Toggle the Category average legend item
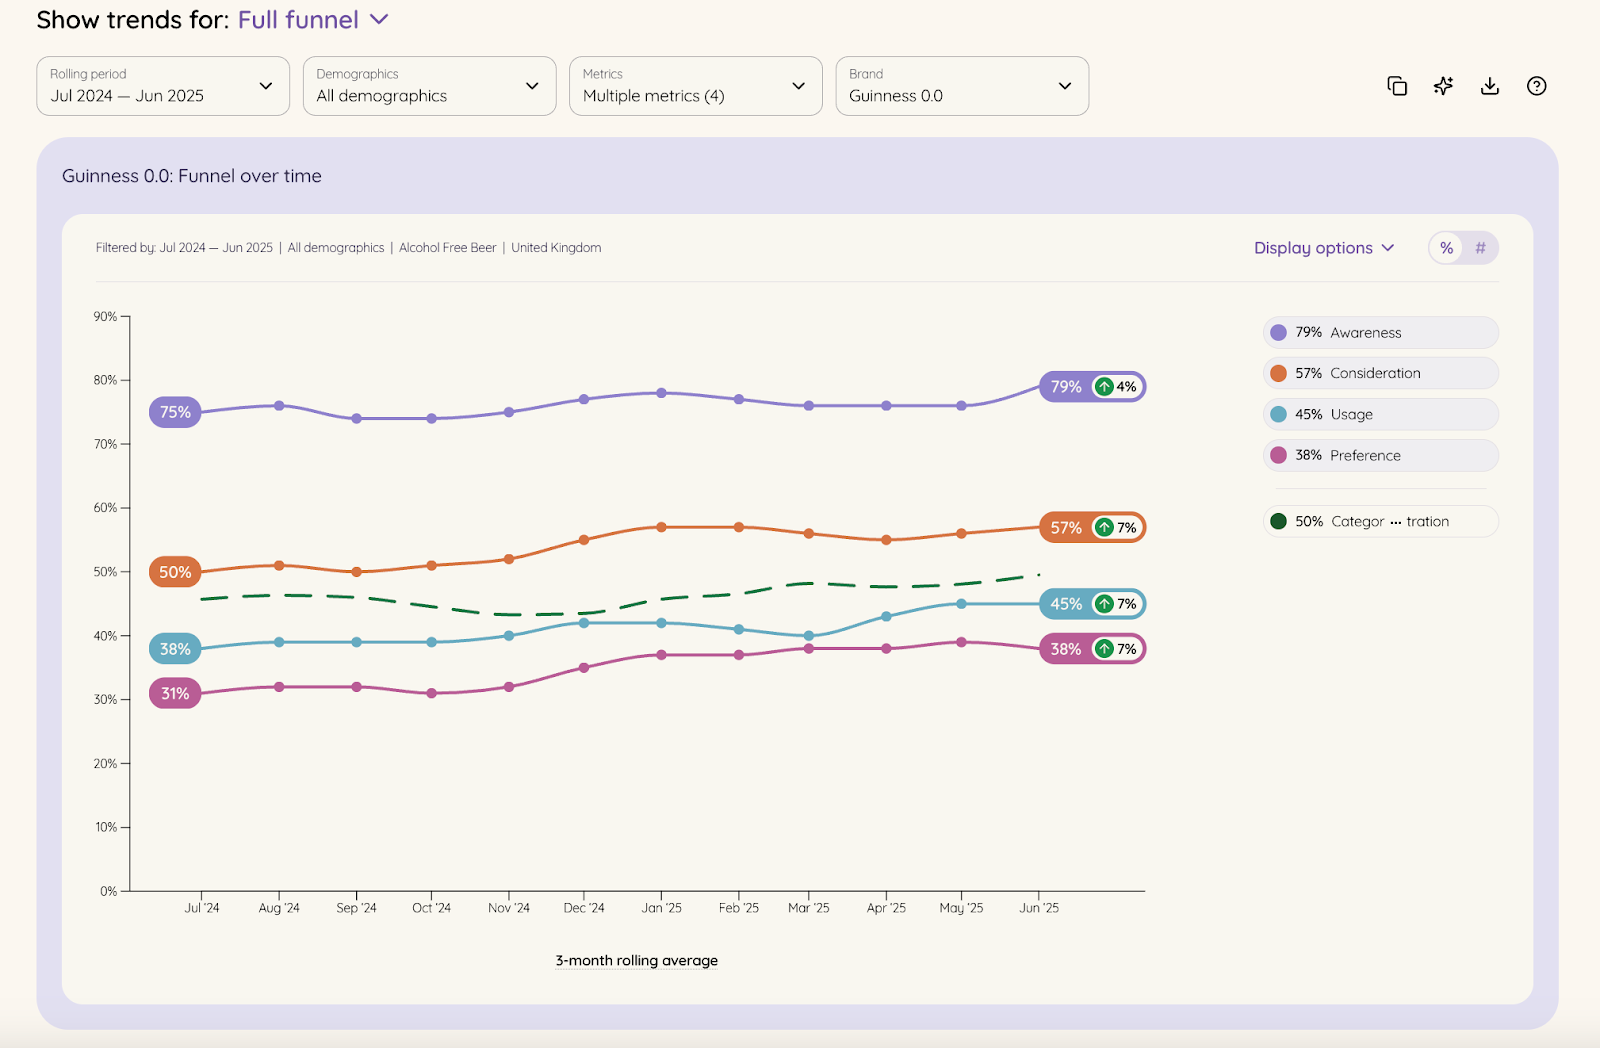The width and height of the screenshot is (1600, 1048). coord(1381,521)
